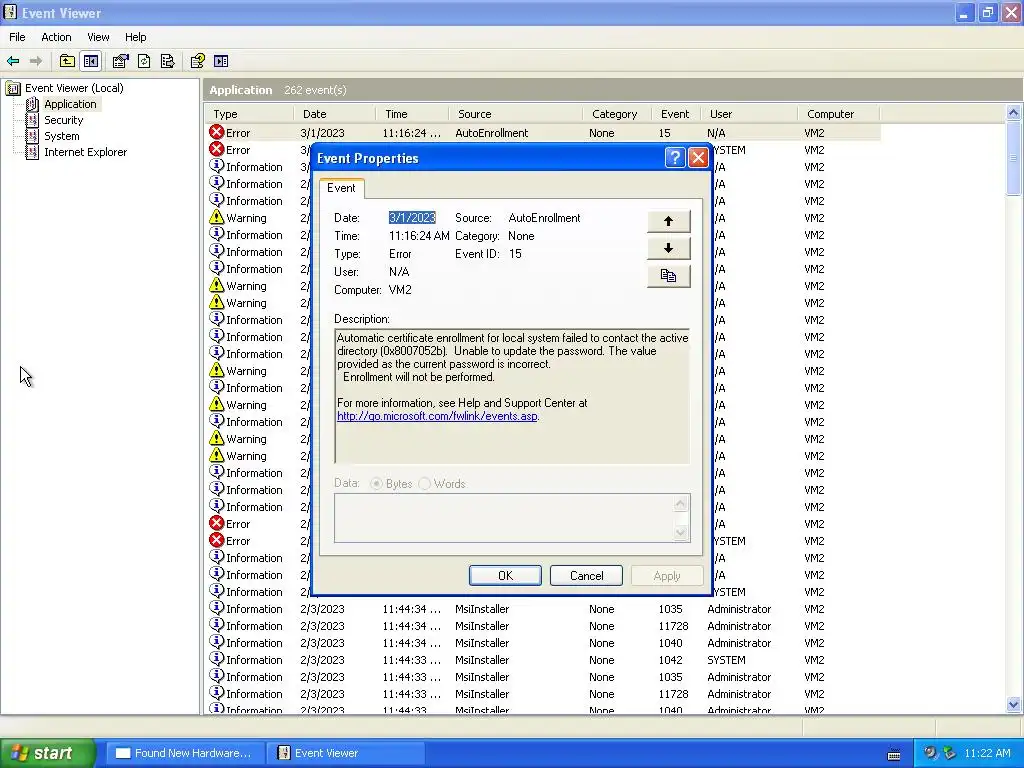Click the Event Viewer (Local) root icon
This screenshot has height=768, width=1024.
(13, 88)
